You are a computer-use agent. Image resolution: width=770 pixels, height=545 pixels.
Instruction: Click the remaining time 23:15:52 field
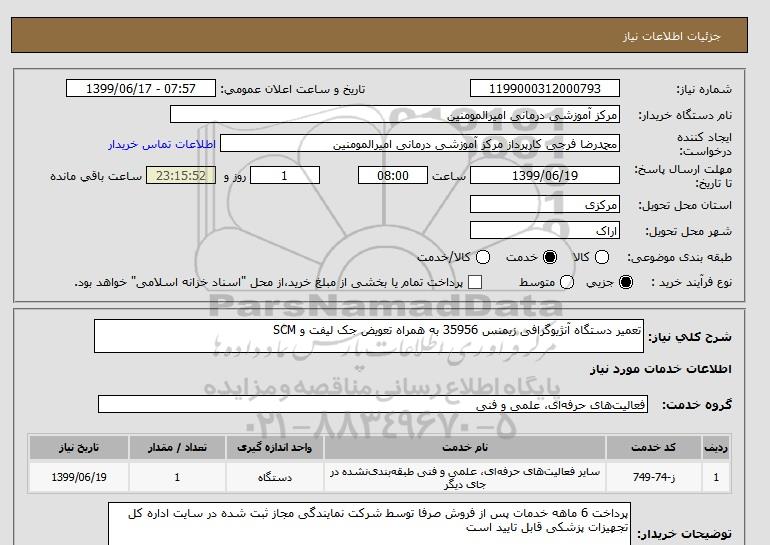pos(181,175)
